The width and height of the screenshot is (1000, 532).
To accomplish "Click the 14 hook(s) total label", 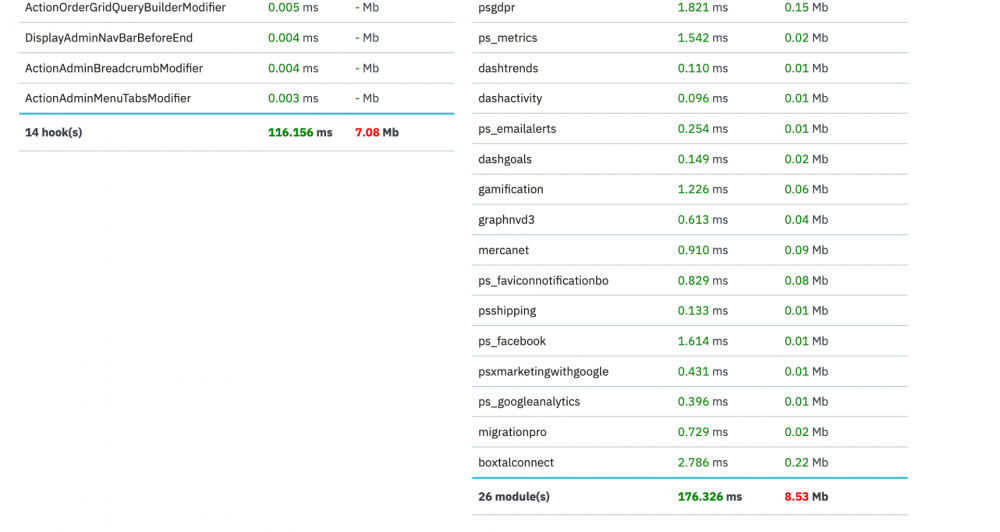I will (54, 133).
